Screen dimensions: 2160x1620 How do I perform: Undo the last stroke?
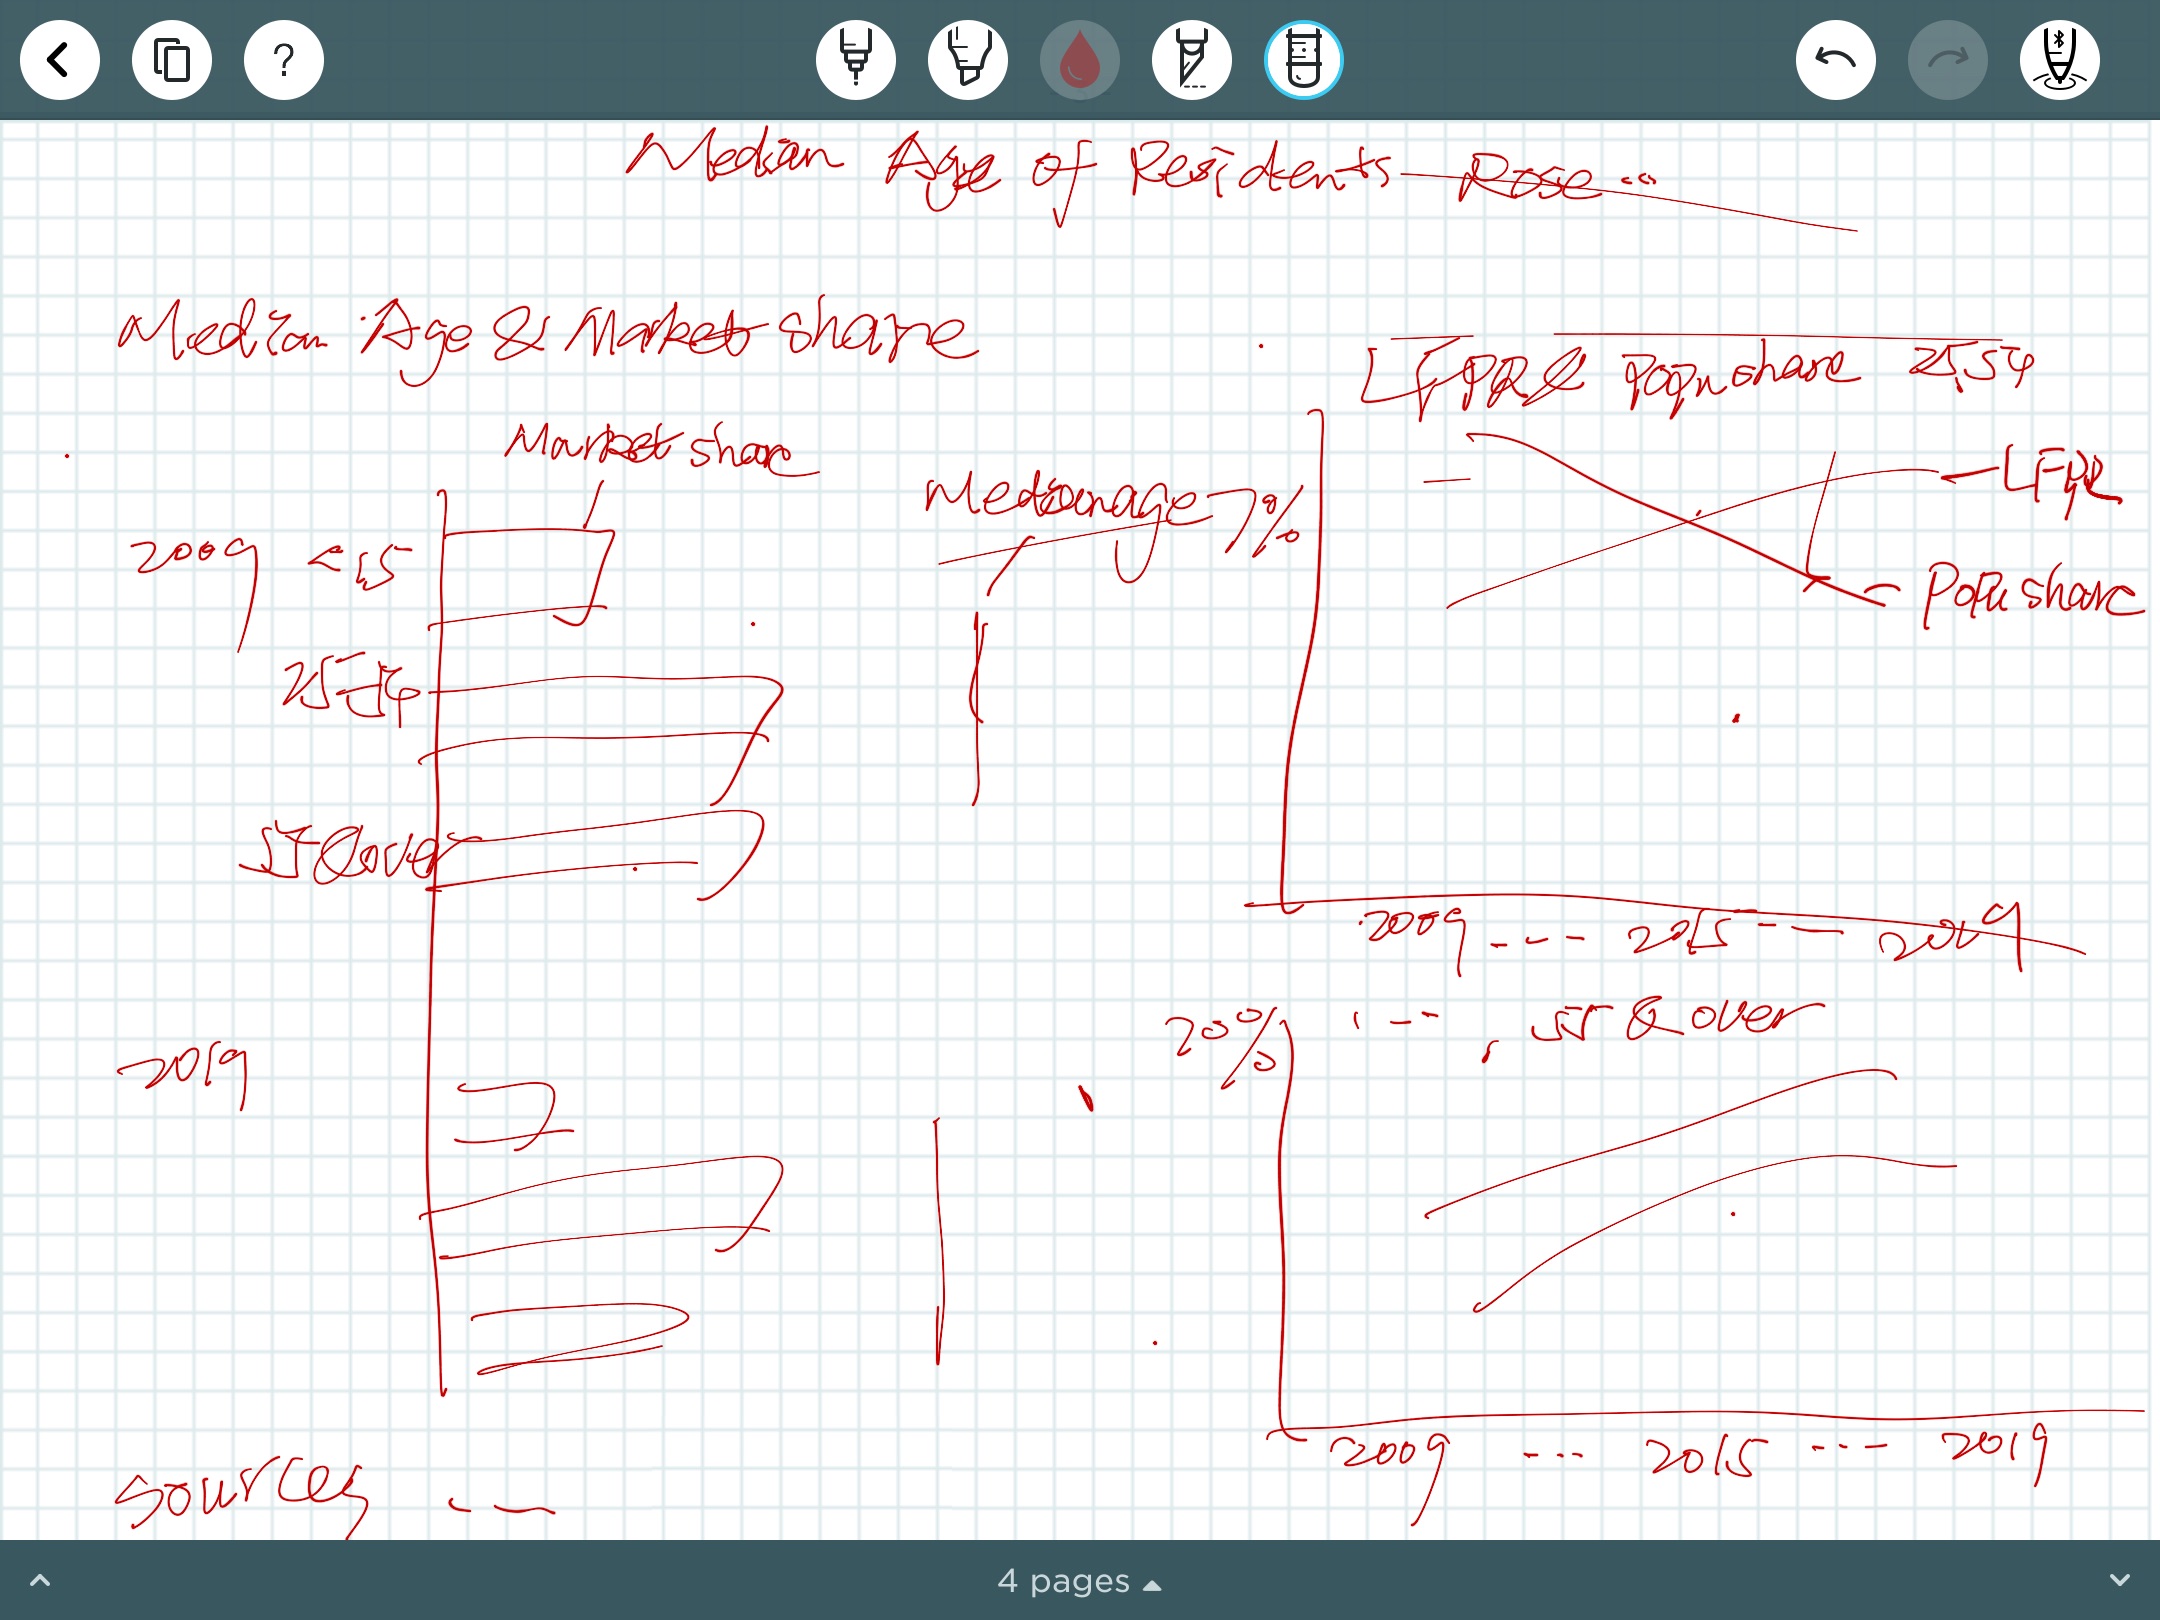(1836, 60)
